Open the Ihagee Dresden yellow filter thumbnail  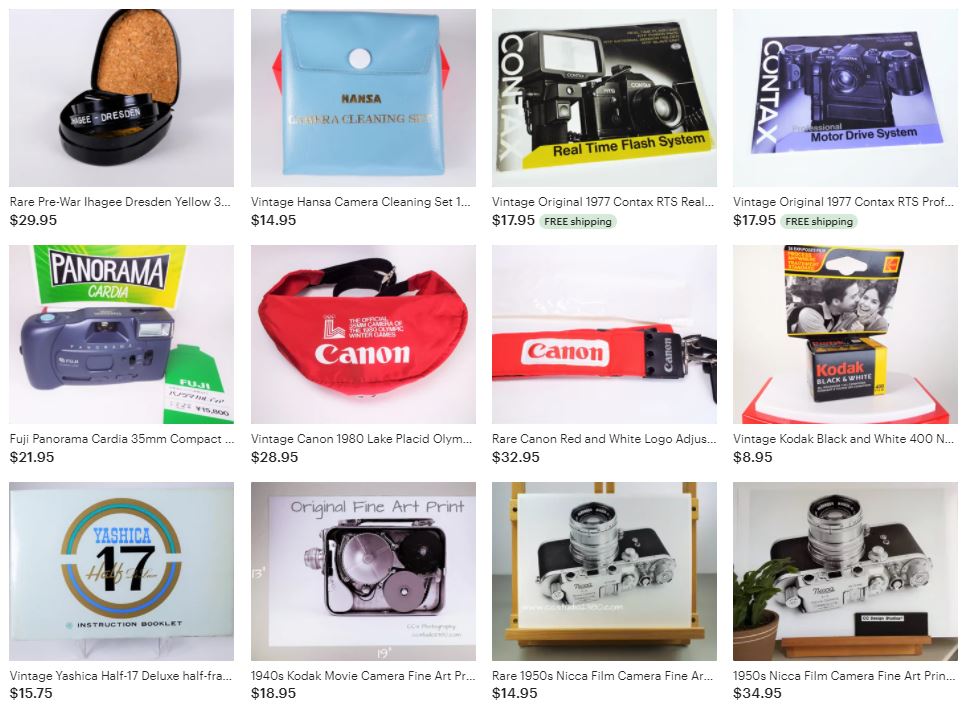point(122,98)
